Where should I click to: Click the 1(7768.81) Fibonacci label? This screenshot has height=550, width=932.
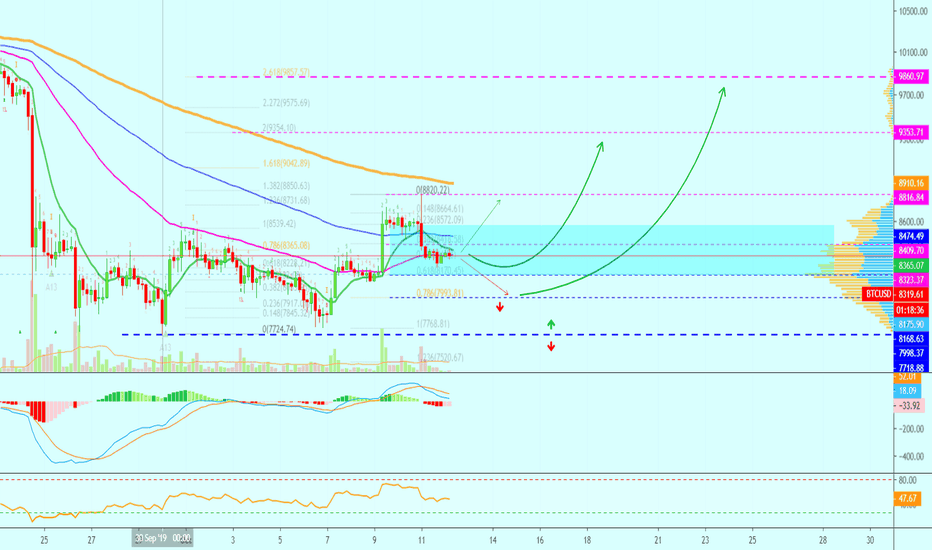click(x=433, y=324)
